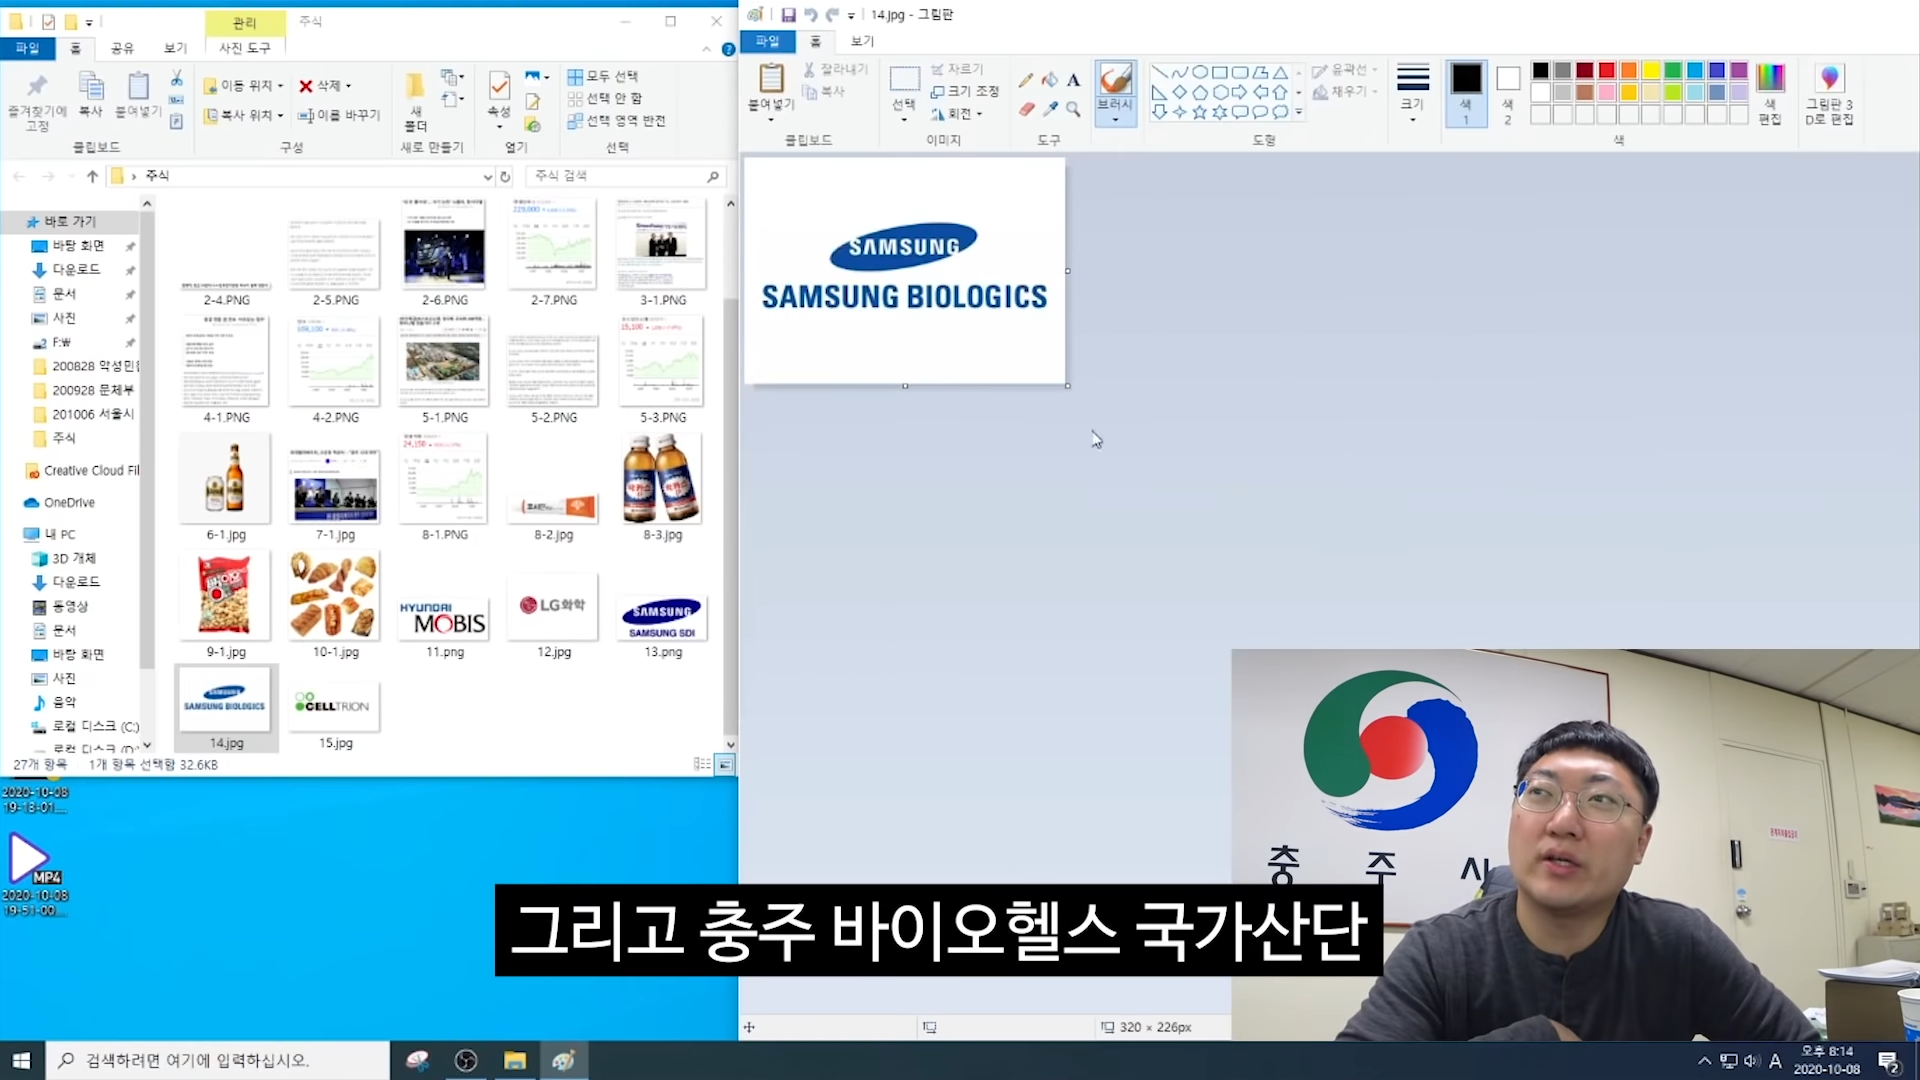Open the Paint File menu tab

[767, 41]
